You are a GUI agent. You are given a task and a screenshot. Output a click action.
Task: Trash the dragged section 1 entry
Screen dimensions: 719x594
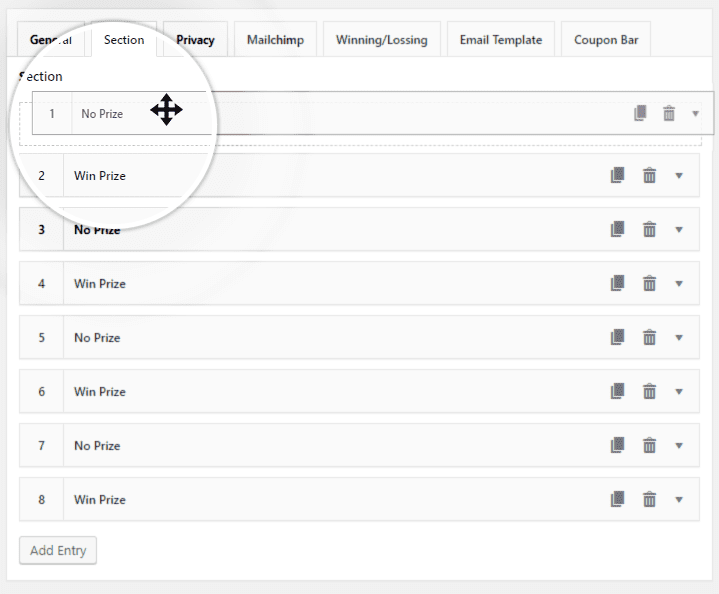point(669,113)
